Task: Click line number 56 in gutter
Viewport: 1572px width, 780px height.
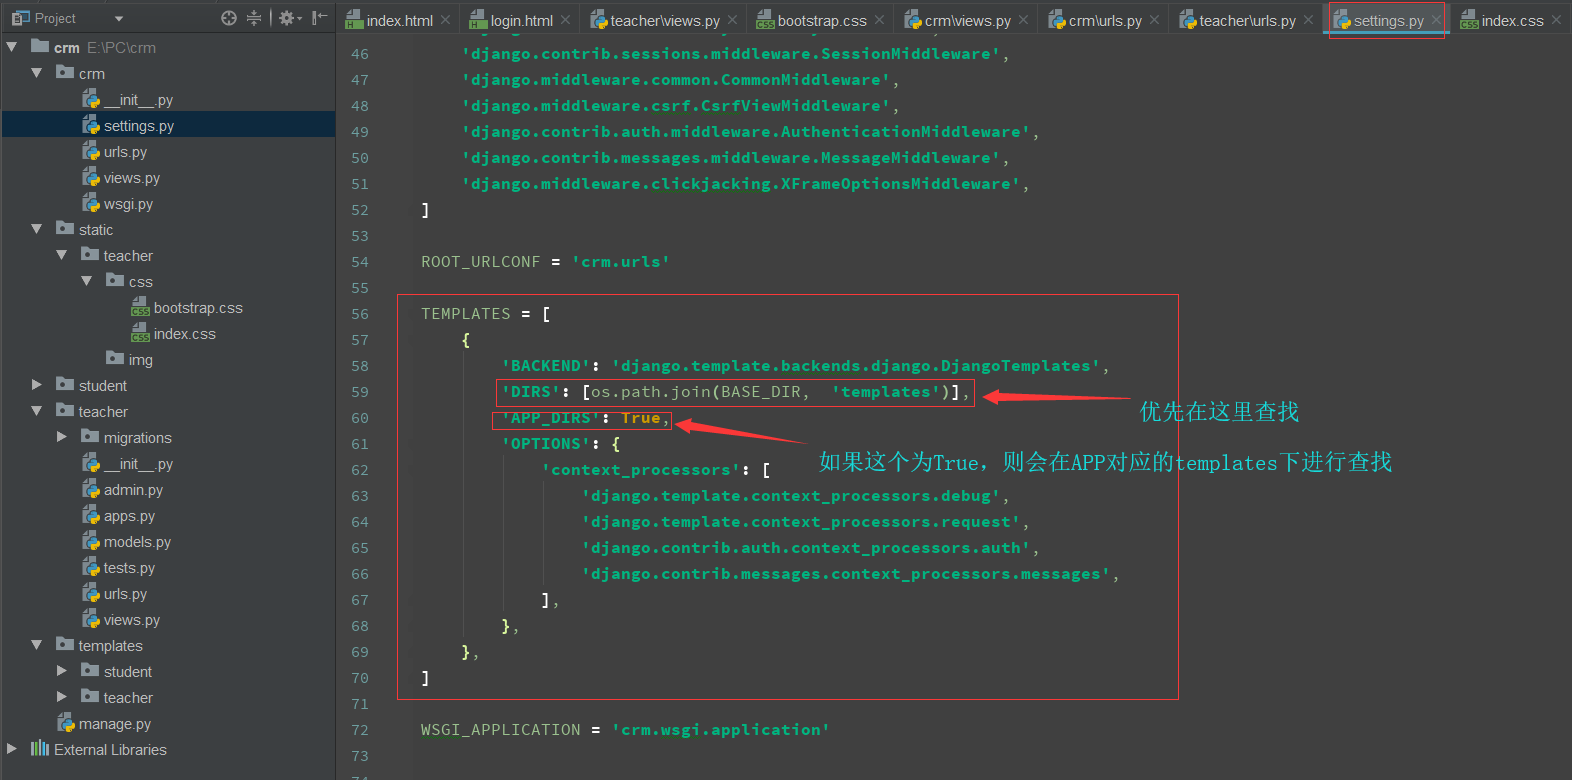Action: (360, 314)
